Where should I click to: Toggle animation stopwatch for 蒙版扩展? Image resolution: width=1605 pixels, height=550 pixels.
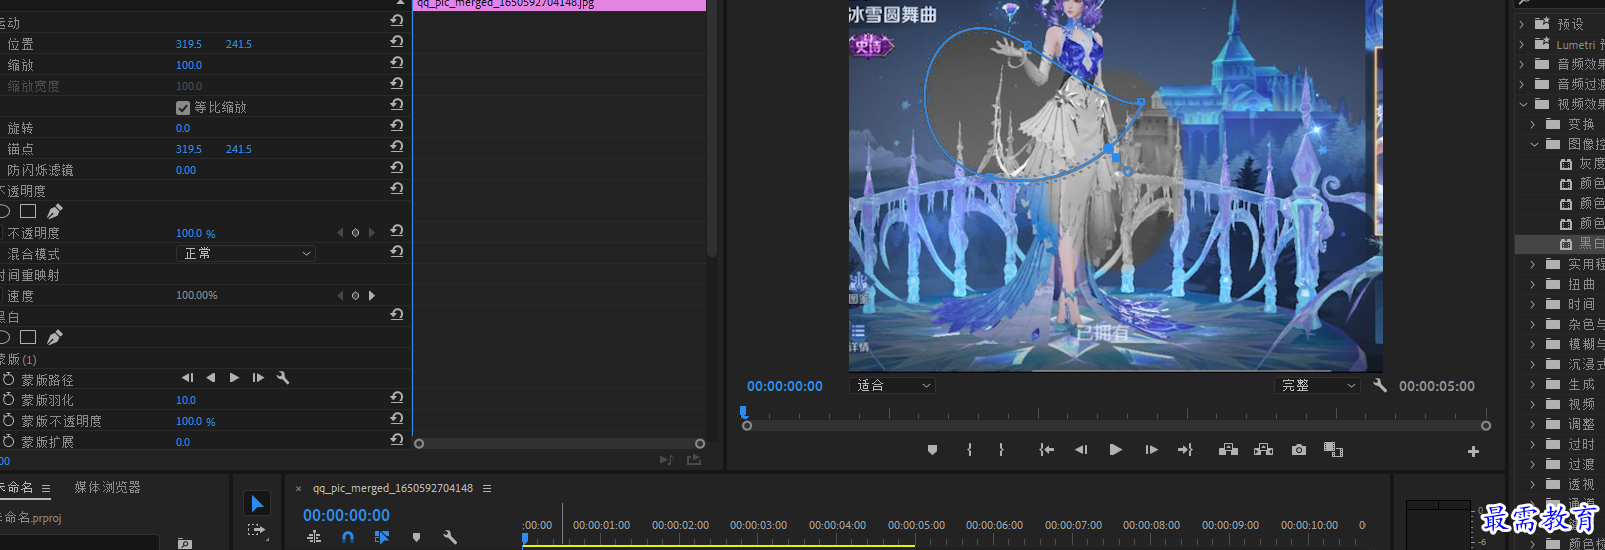pos(8,441)
